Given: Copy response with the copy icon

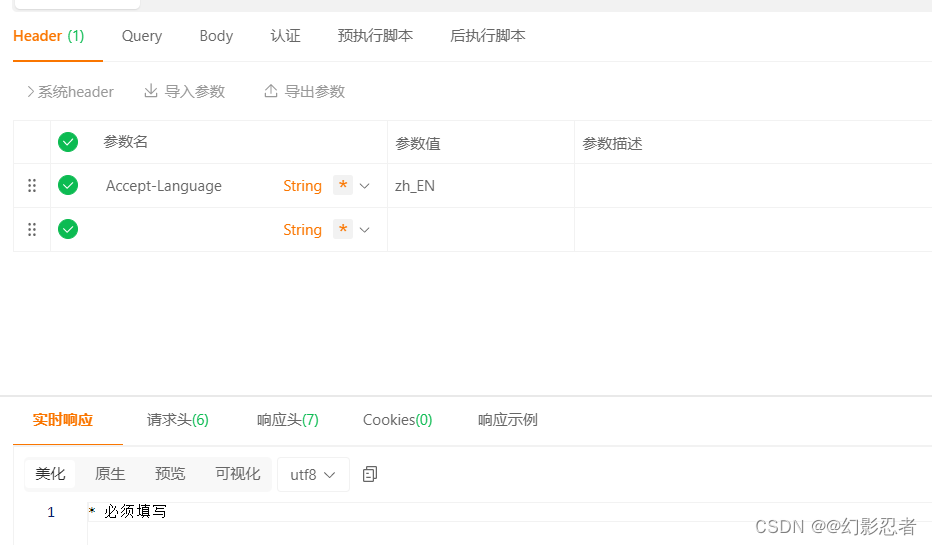Looking at the screenshot, I should pos(370,474).
